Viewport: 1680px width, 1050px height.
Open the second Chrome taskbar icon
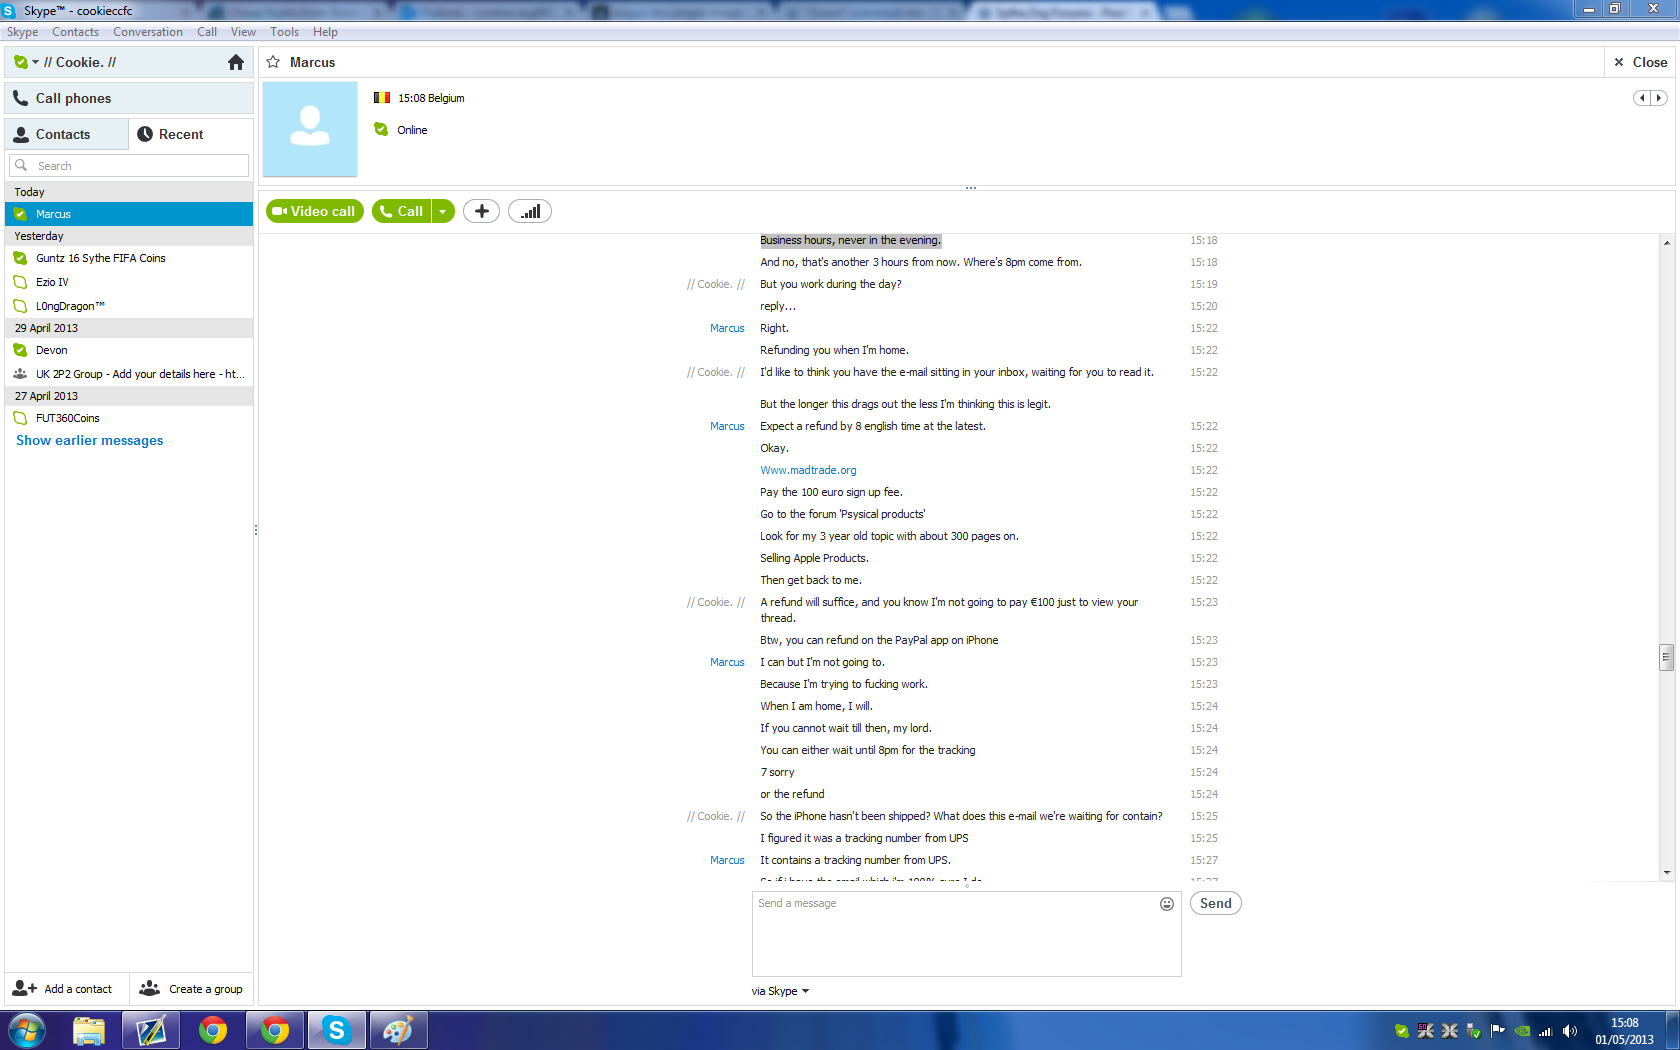pyautogui.click(x=275, y=1030)
